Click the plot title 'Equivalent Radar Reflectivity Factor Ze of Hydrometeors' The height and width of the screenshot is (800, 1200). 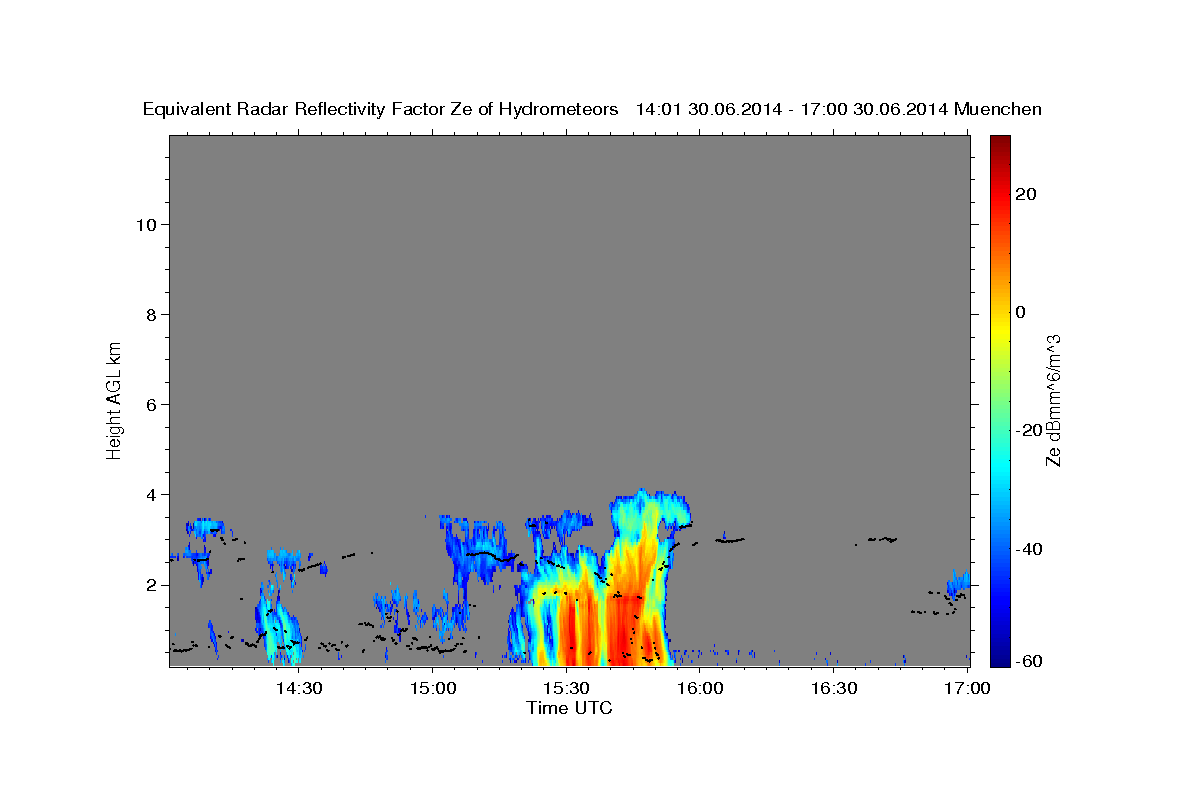(x=381, y=109)
